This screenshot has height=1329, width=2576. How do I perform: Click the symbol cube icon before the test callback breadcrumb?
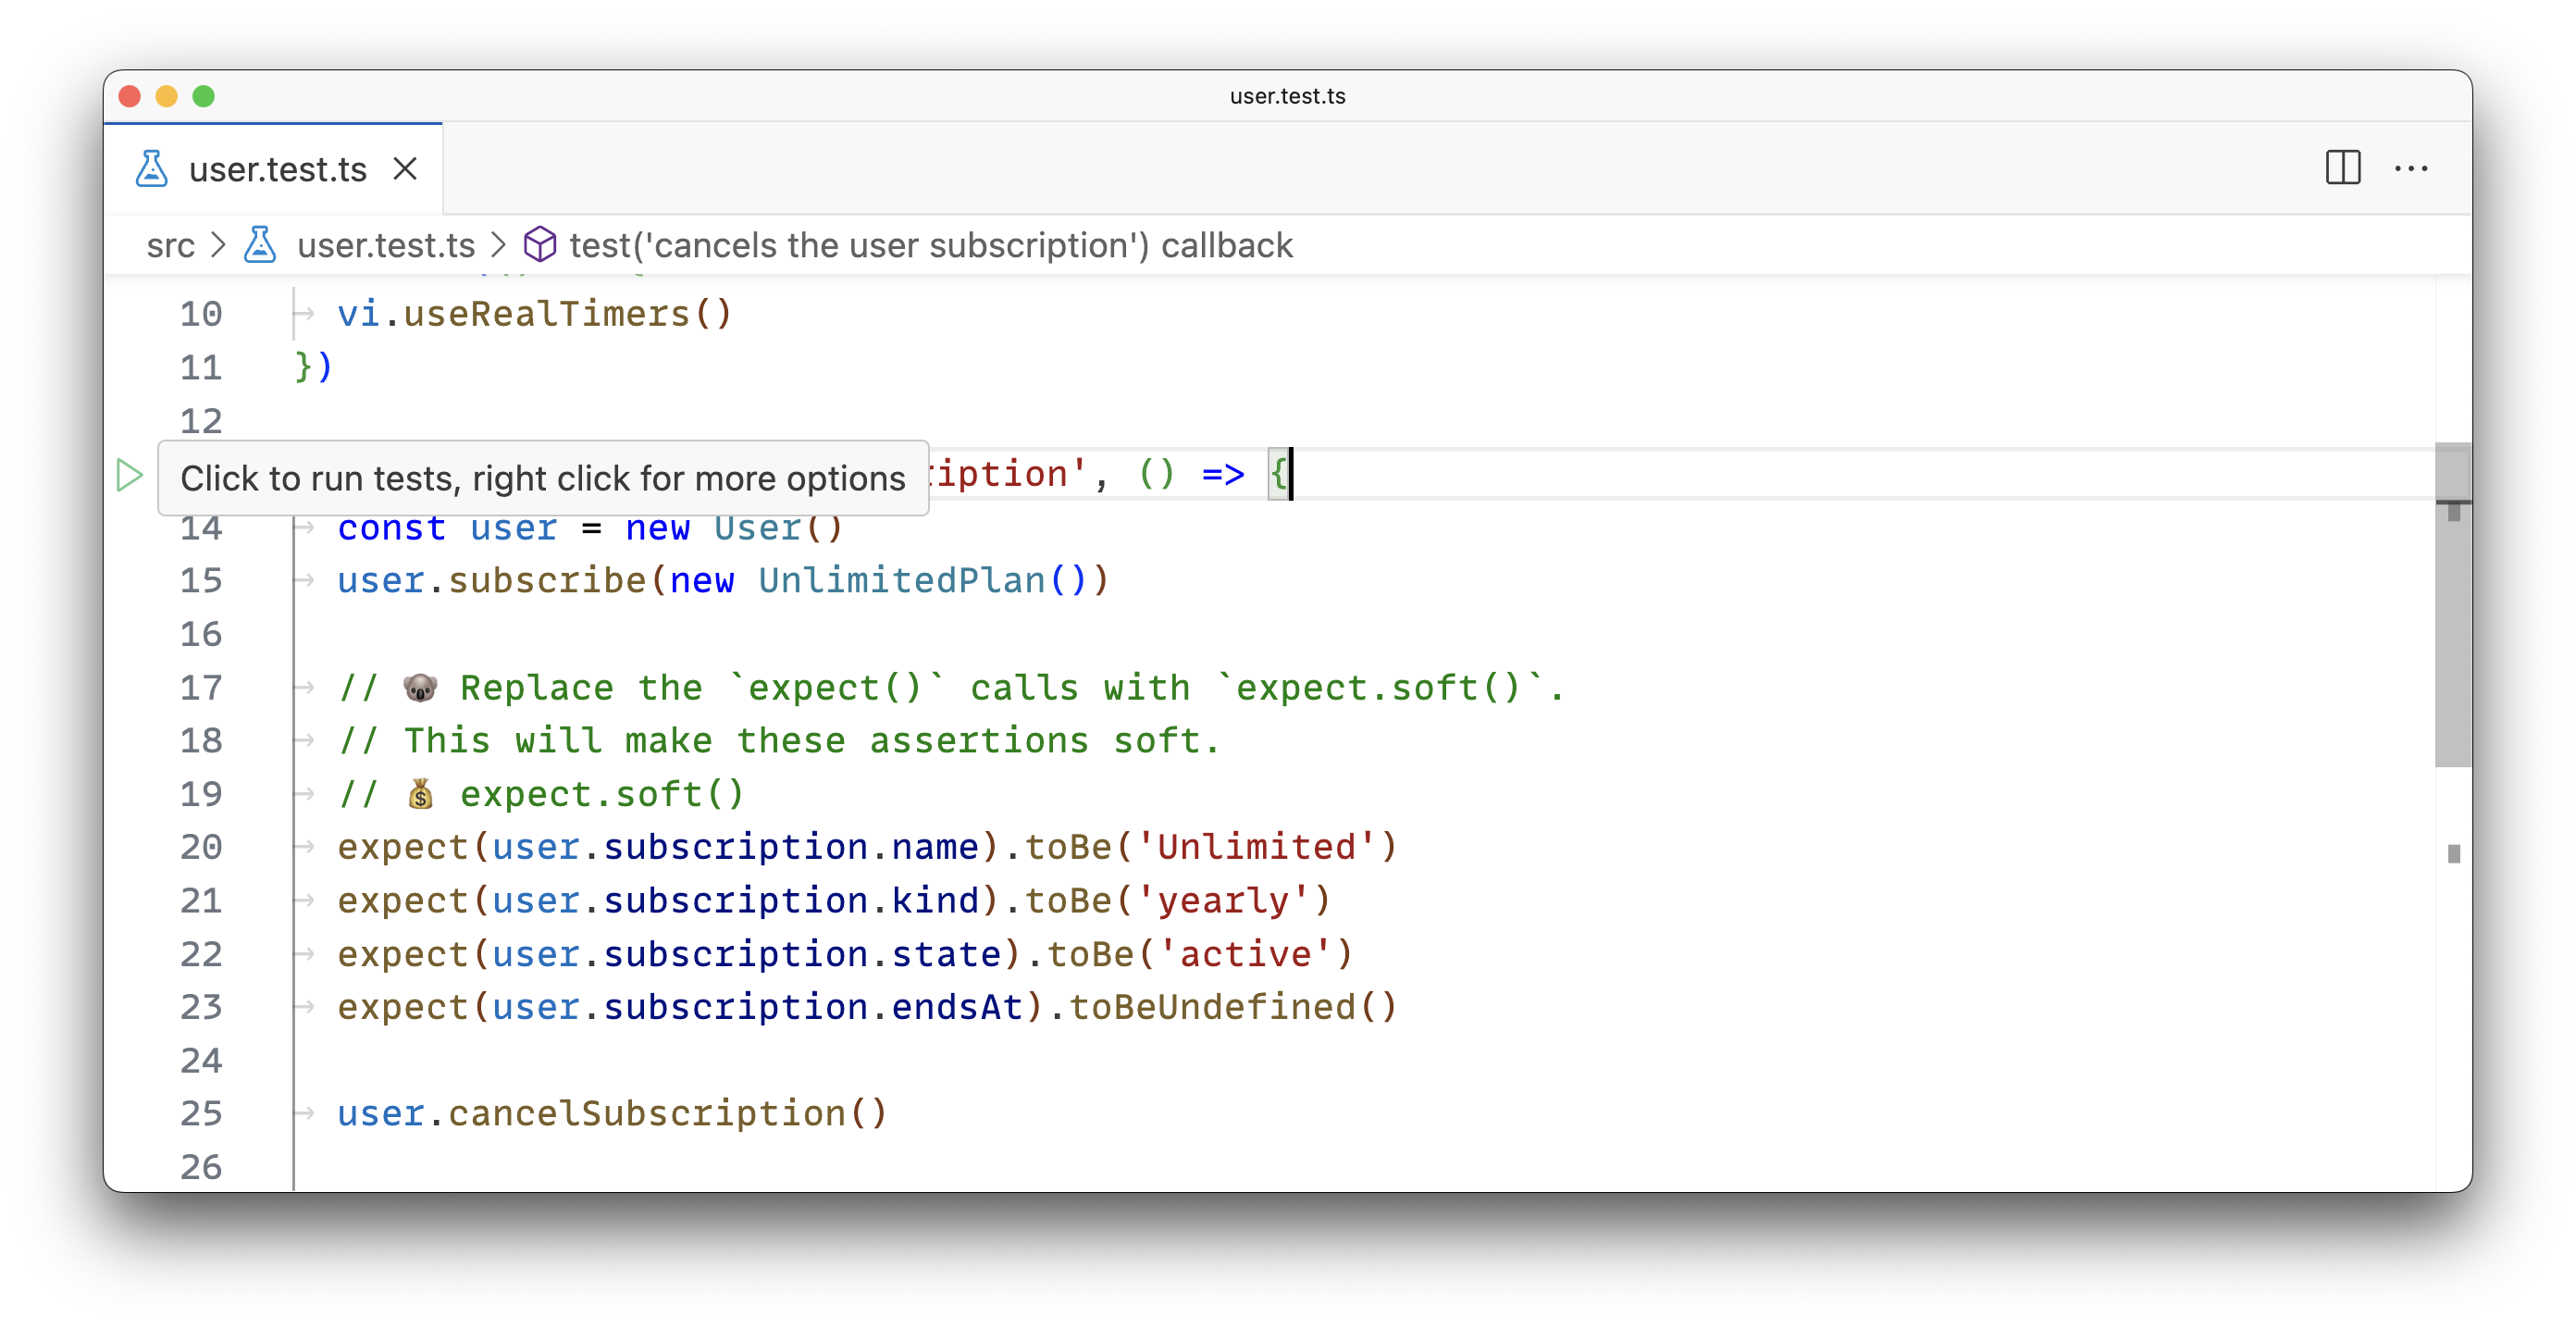[540, 245]
